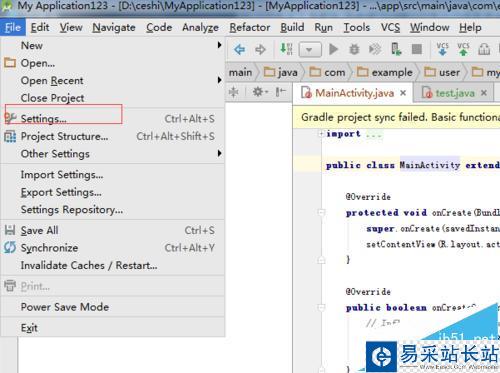500x373 pixels.
Task: Click the user breadcrumb folder
Action: click(442, 72)
